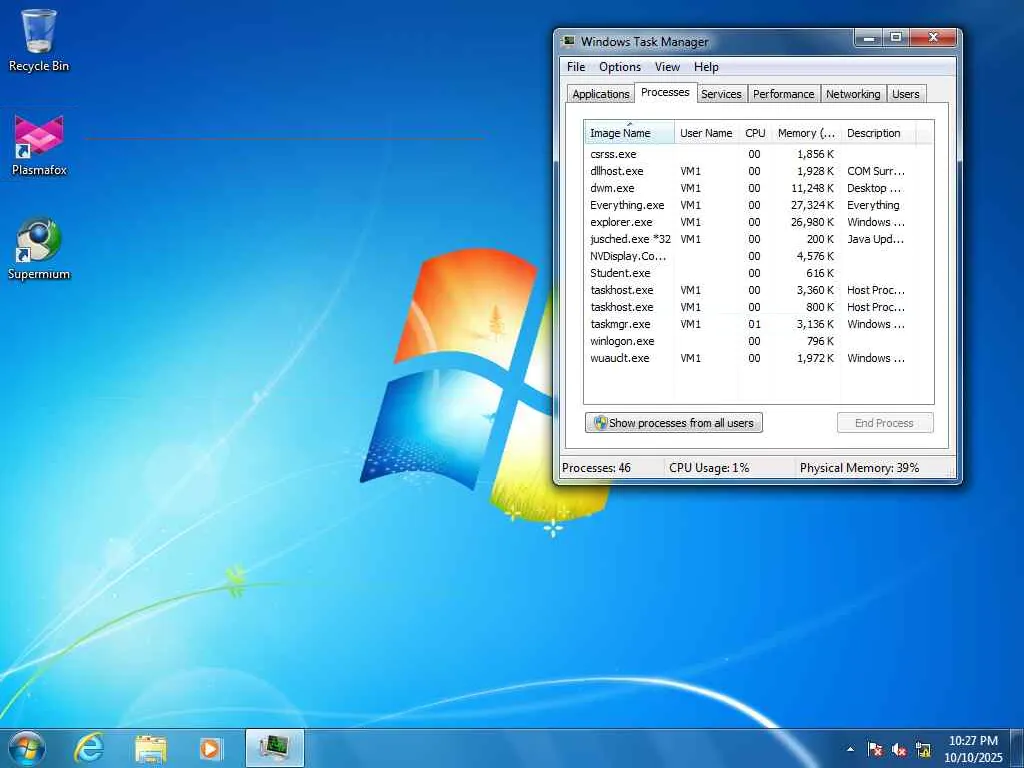Open the Help menu
Image resolution: width=1024 pixels, height=768 pixels.
point(706,67)
